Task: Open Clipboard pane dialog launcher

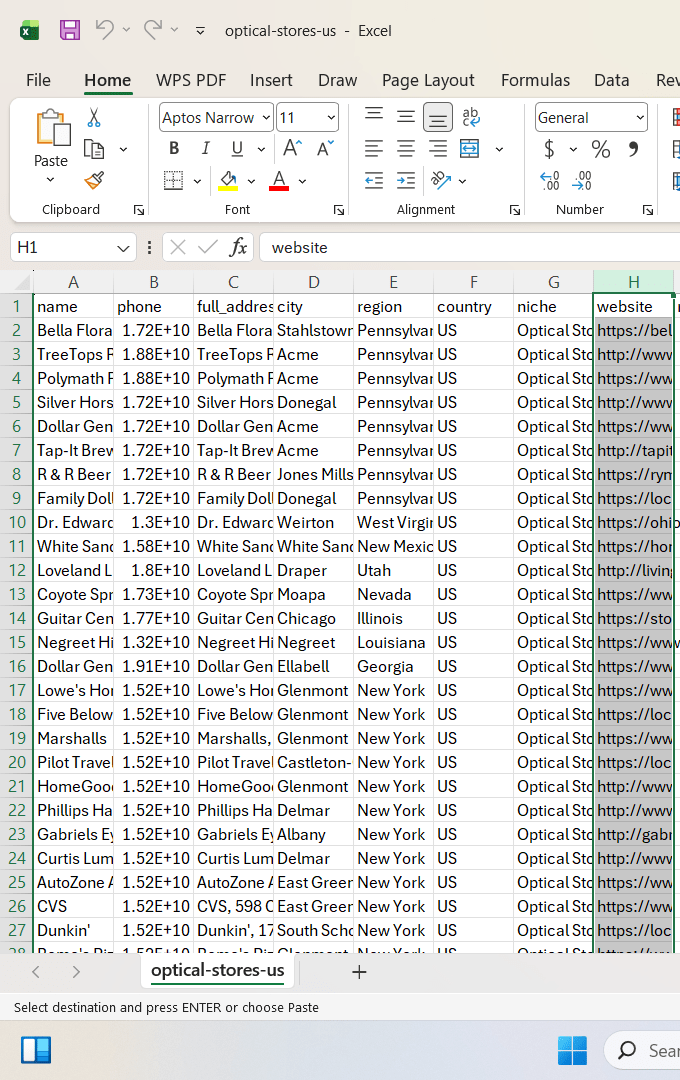Action: [138, 210]
